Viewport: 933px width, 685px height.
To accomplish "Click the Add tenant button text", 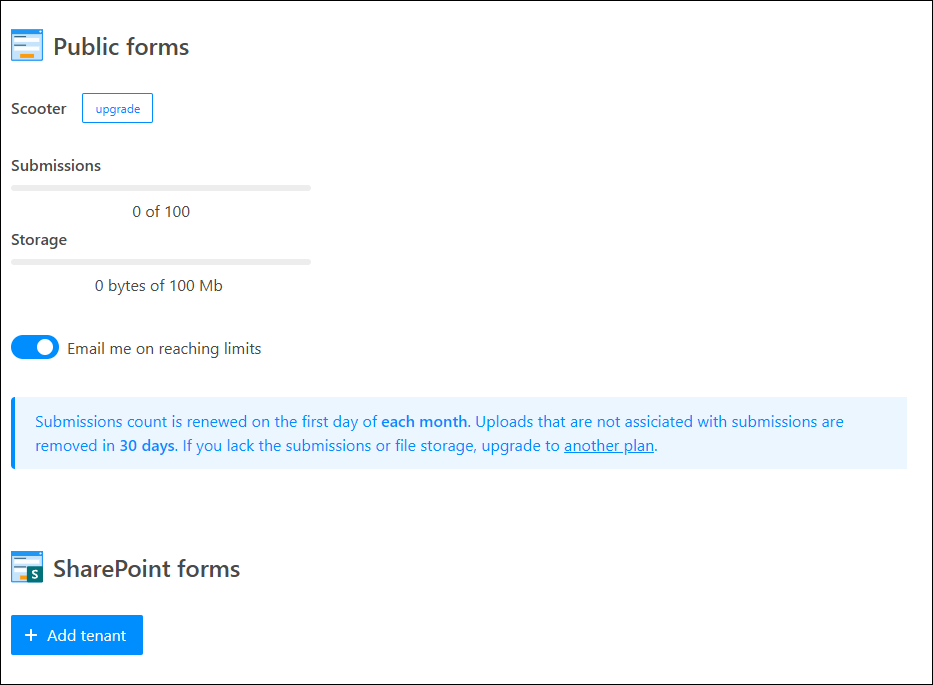I will (x=86, y=635).
